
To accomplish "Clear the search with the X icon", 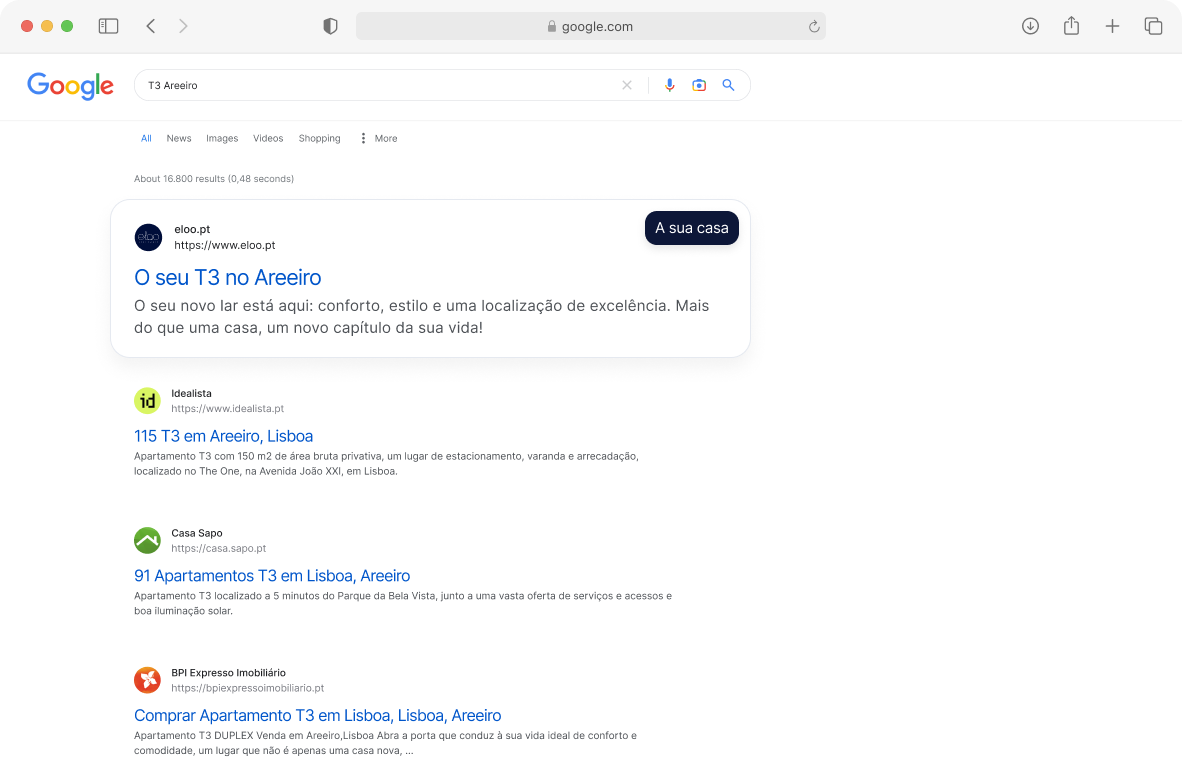I will pyautogui.click(x=626, y=85).
